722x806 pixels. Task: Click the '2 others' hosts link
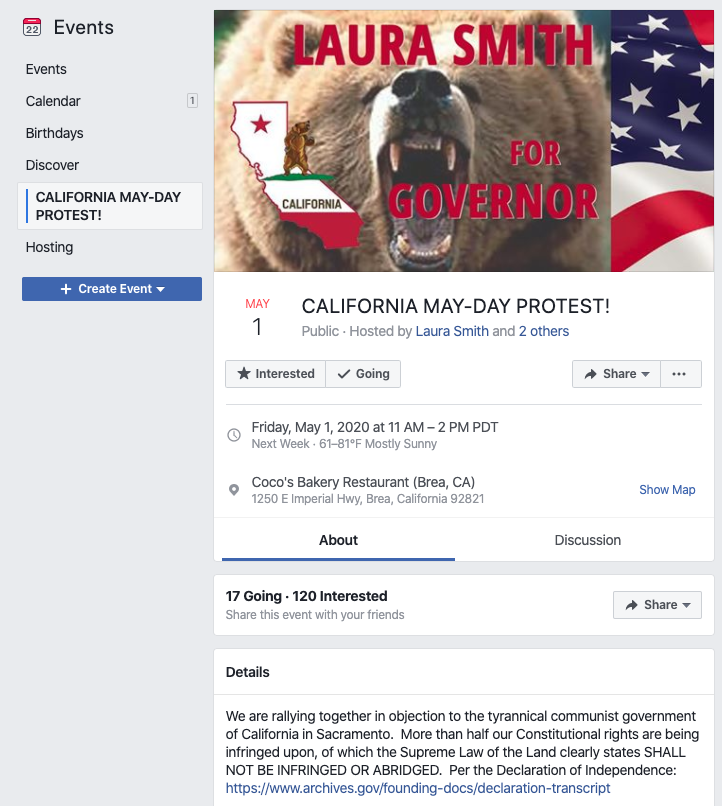[x=543, y=331]
